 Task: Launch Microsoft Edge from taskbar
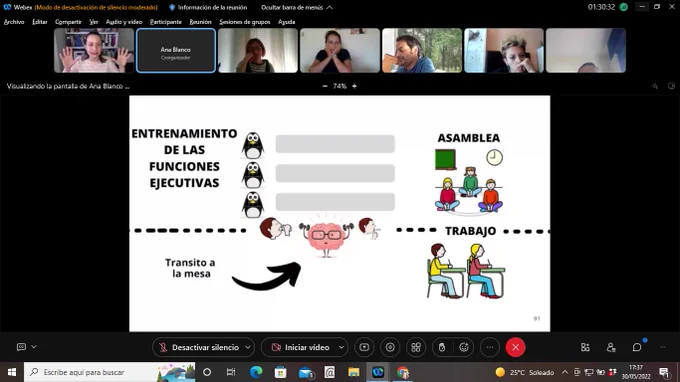coord(256,372)
